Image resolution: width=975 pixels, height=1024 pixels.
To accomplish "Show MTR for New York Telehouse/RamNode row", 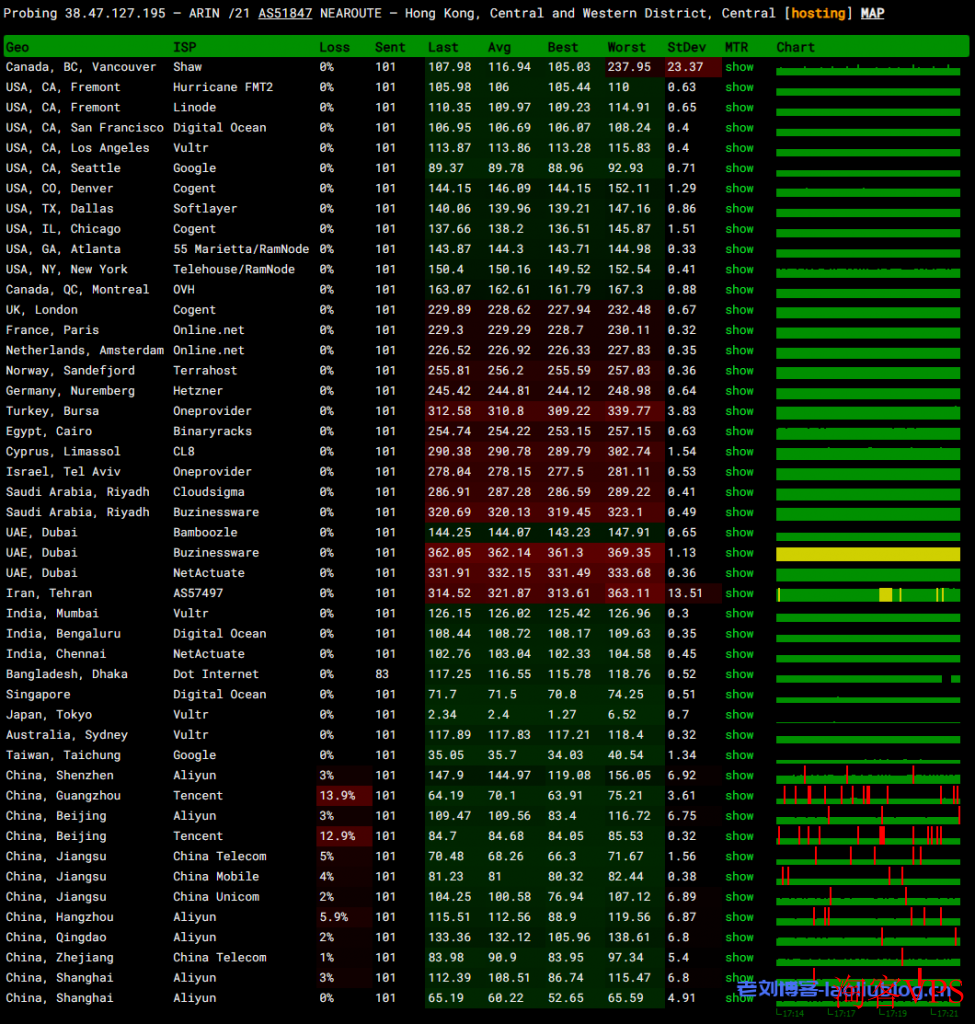I will tap(739, 269).
